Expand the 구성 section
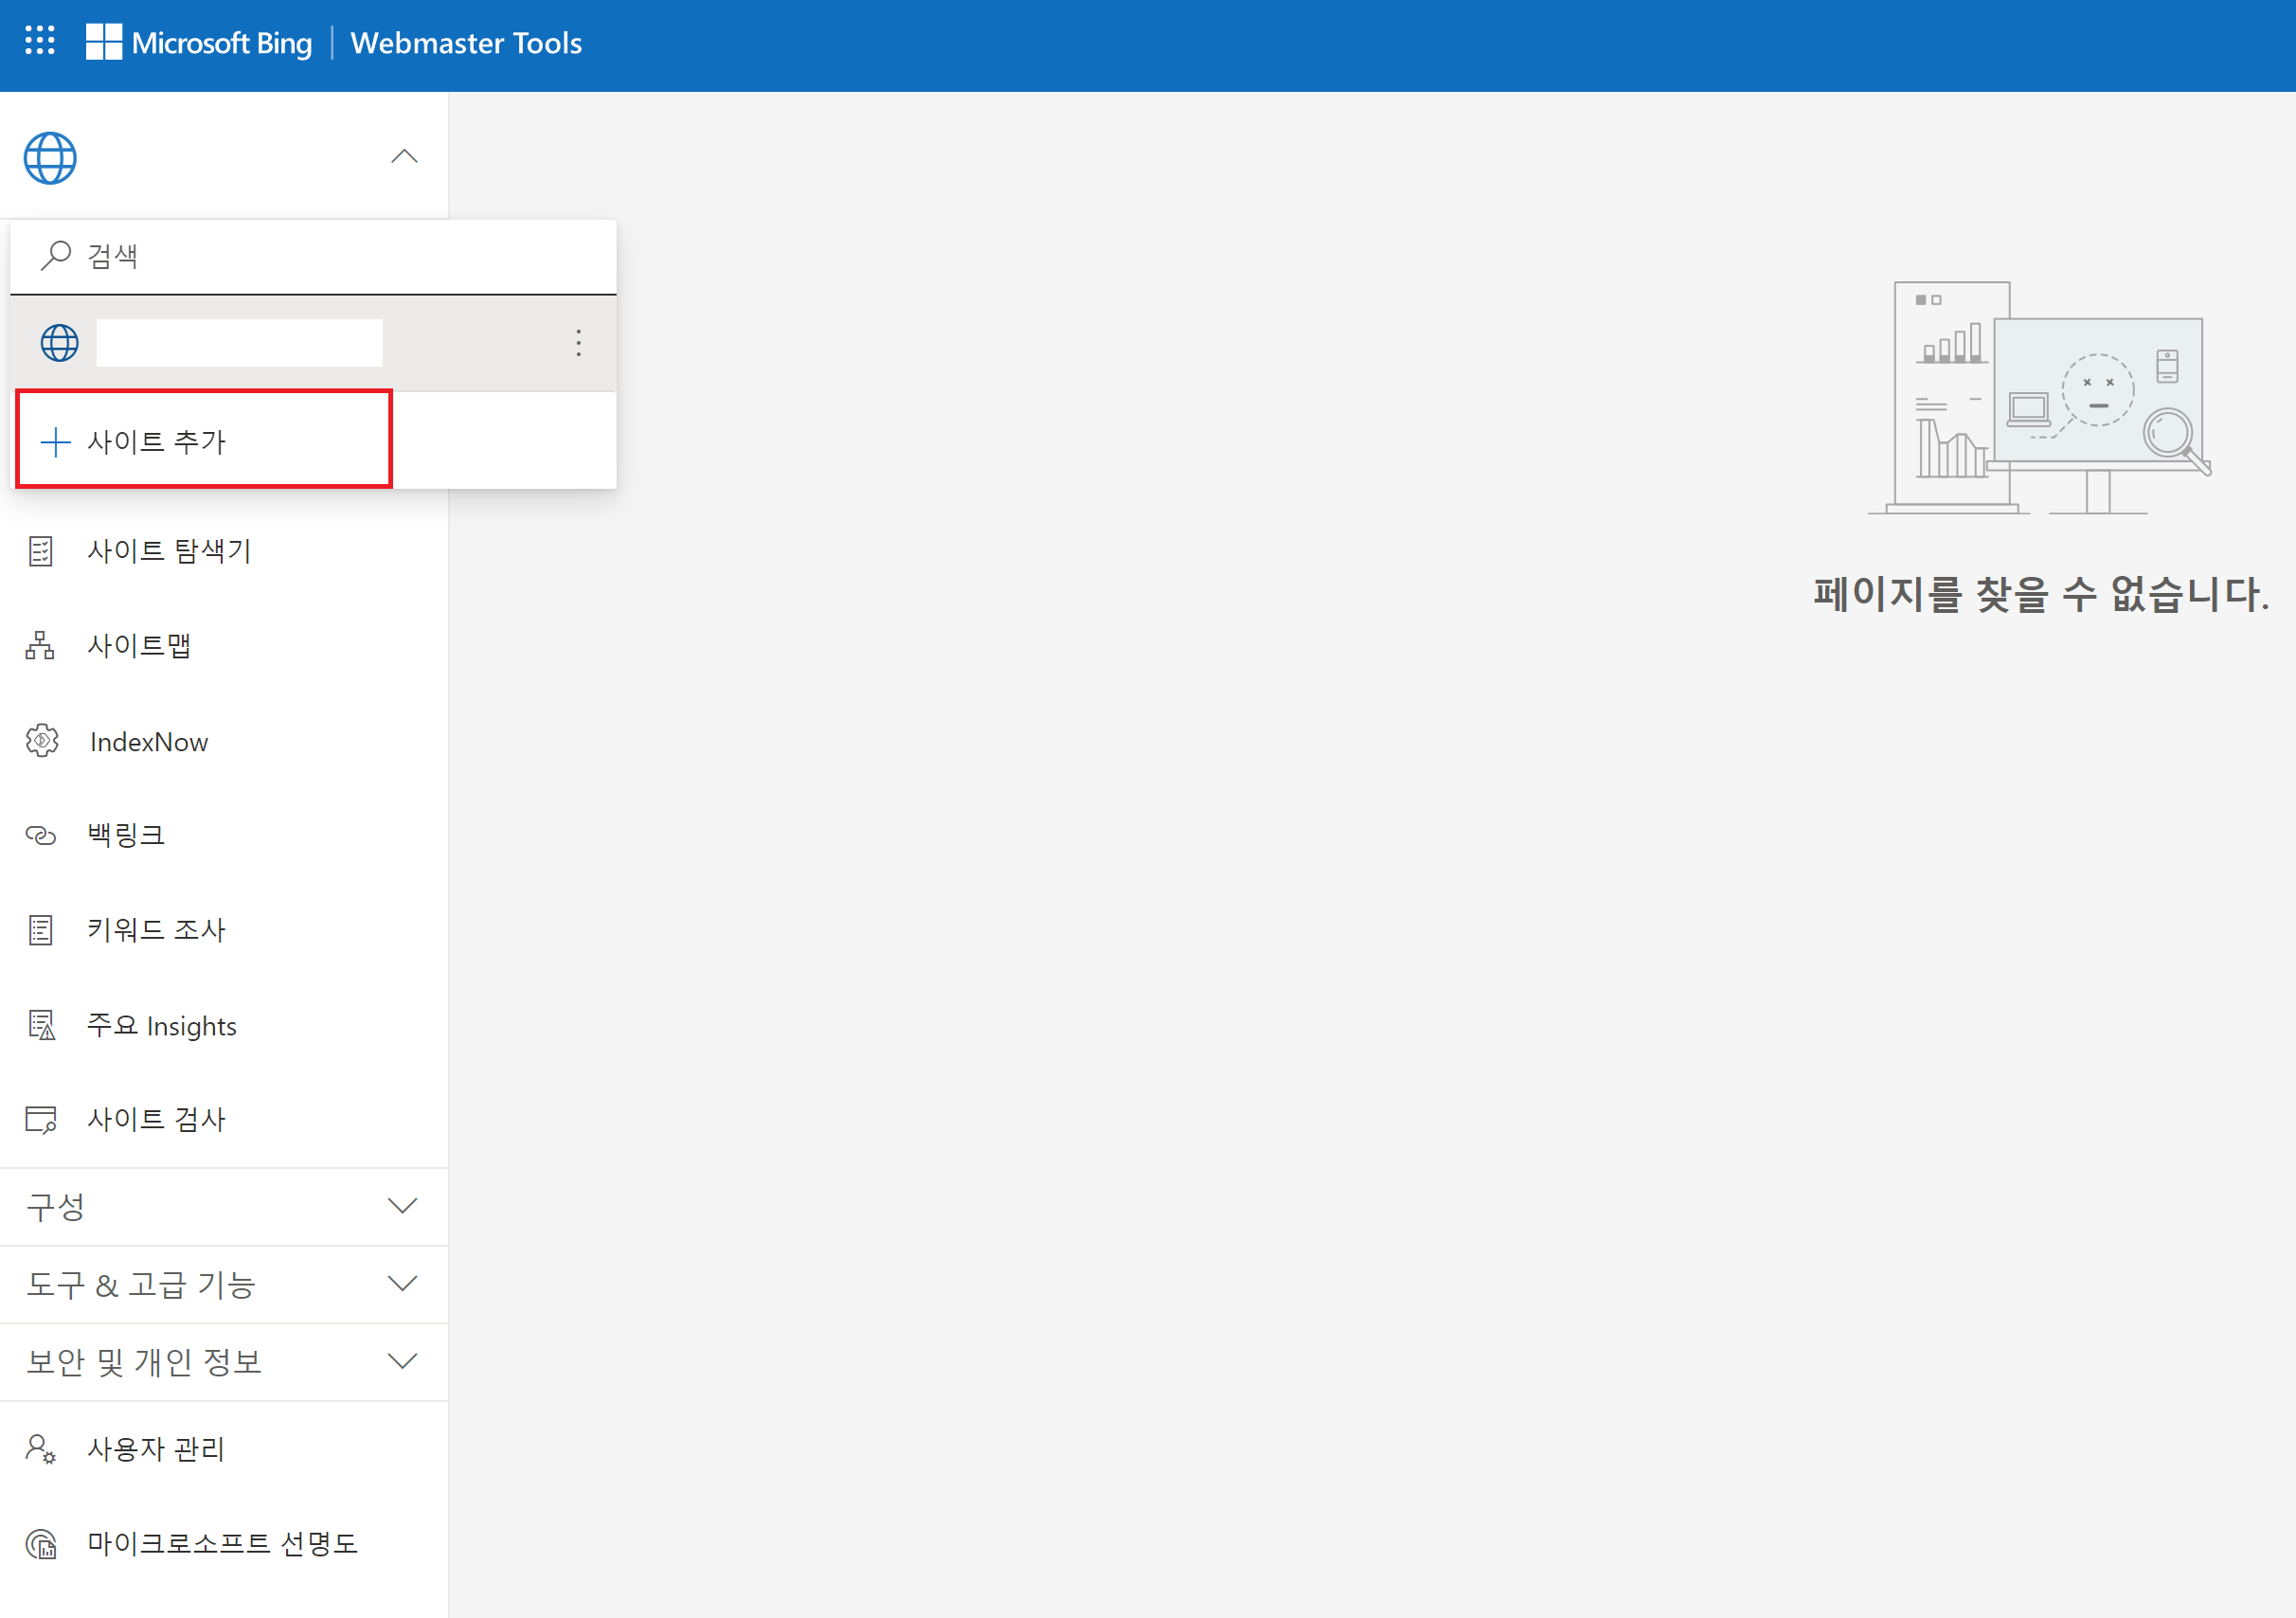Viewport: 2296px width, 1618px height. coord(402,1206)
